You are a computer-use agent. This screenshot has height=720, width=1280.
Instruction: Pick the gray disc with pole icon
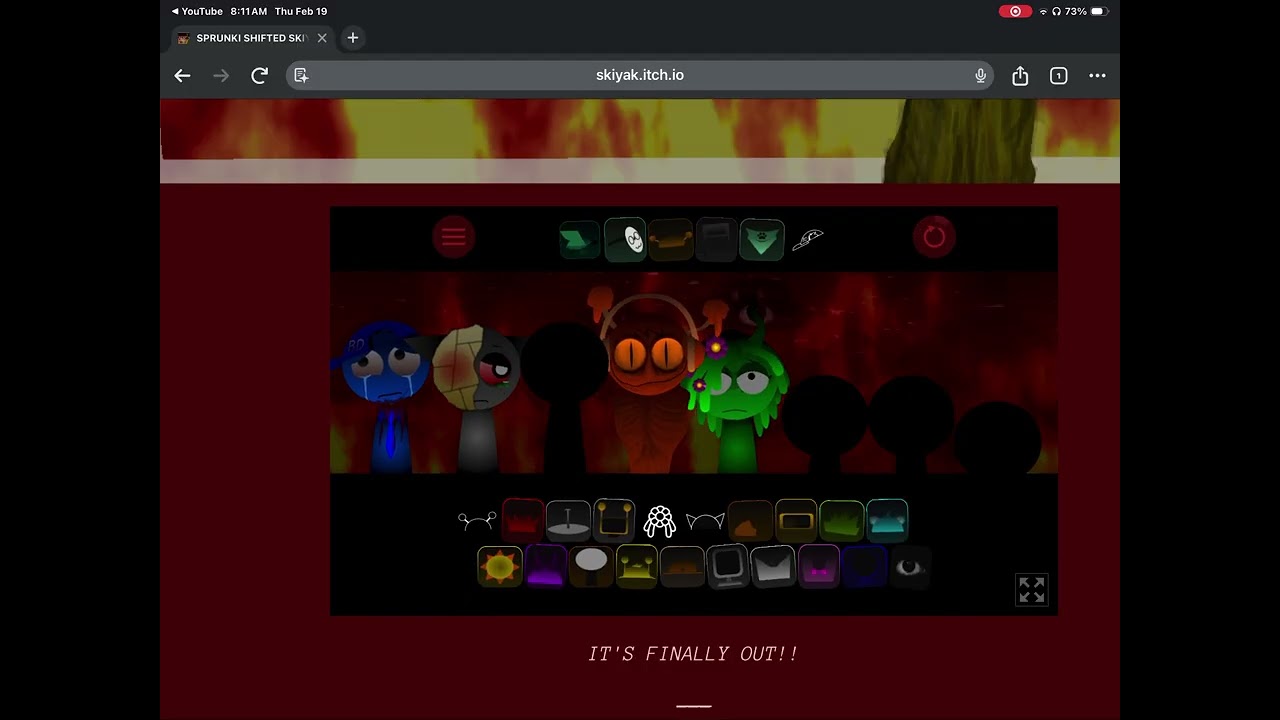568,520
